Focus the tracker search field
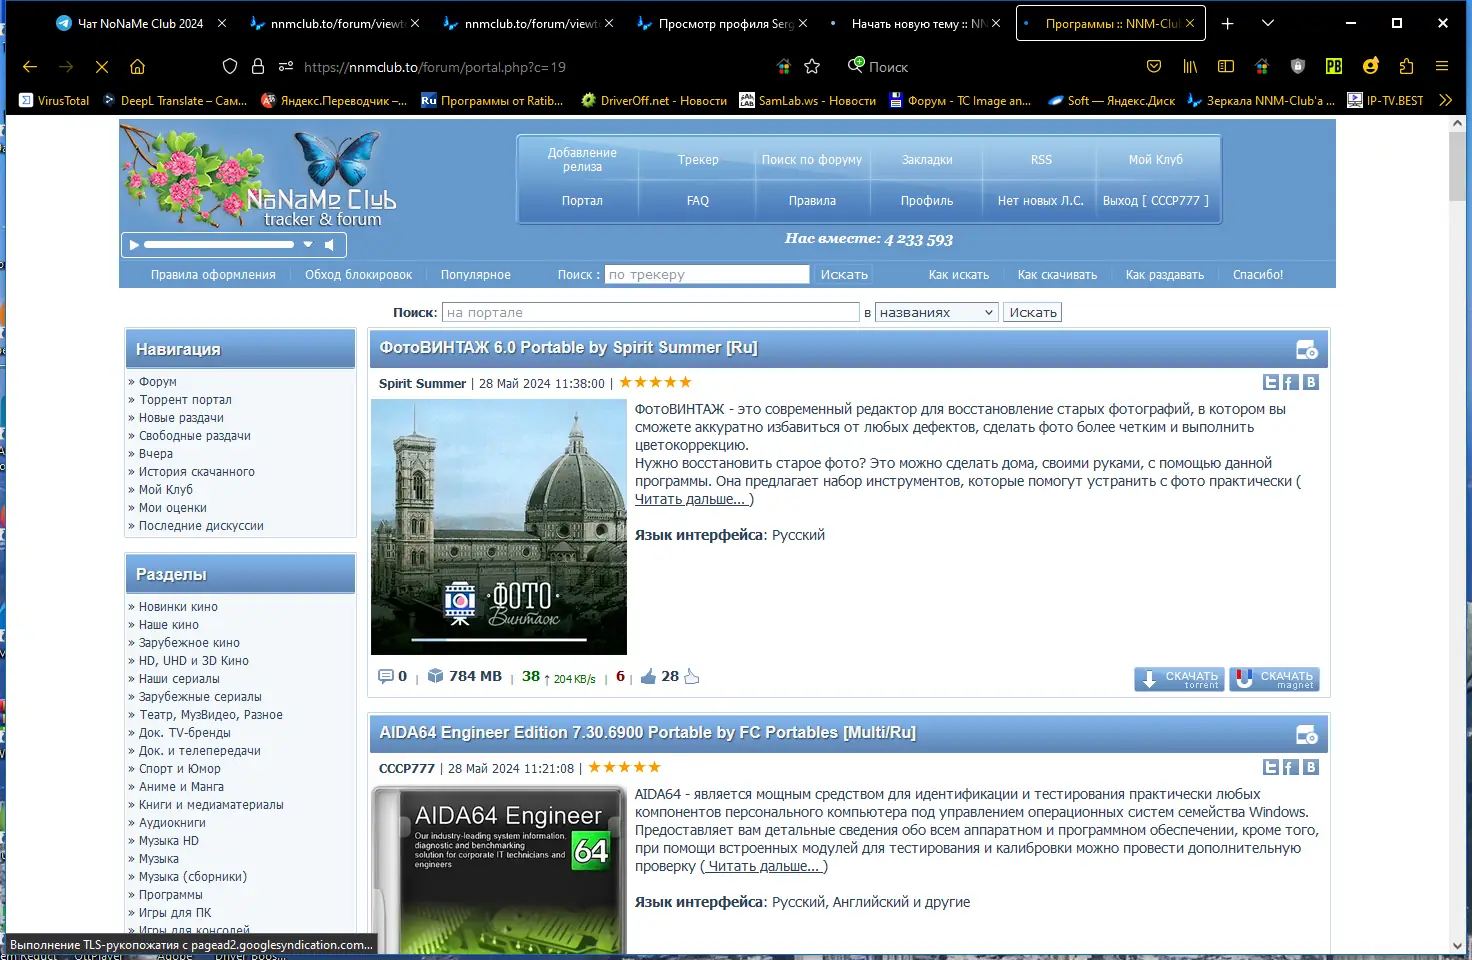This screenshot has width=1472, height=960. 706,275
